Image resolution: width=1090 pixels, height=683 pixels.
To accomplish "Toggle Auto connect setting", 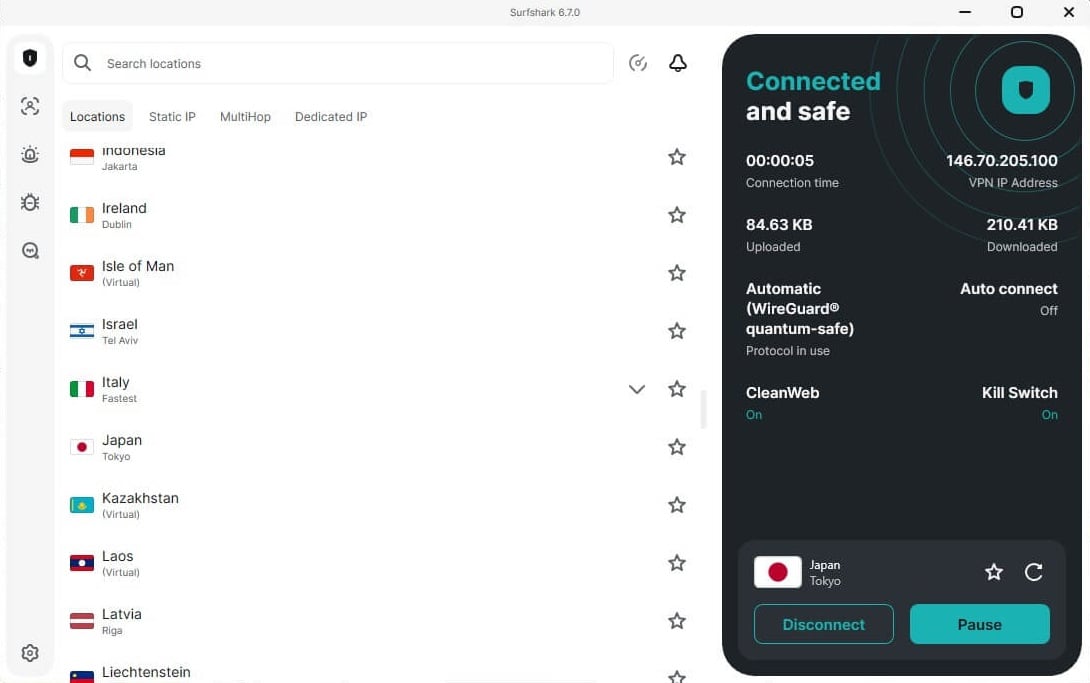I will (1009, 298).
